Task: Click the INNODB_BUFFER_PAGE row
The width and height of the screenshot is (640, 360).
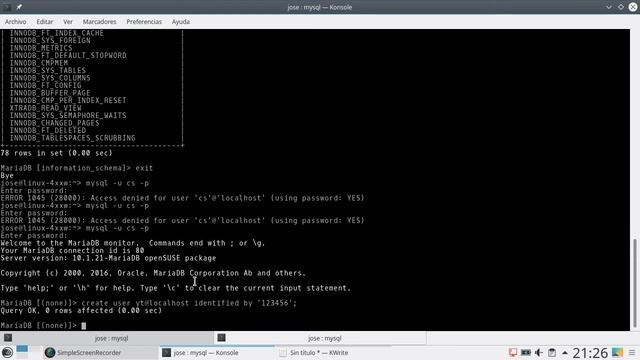Action: (50, 93)
